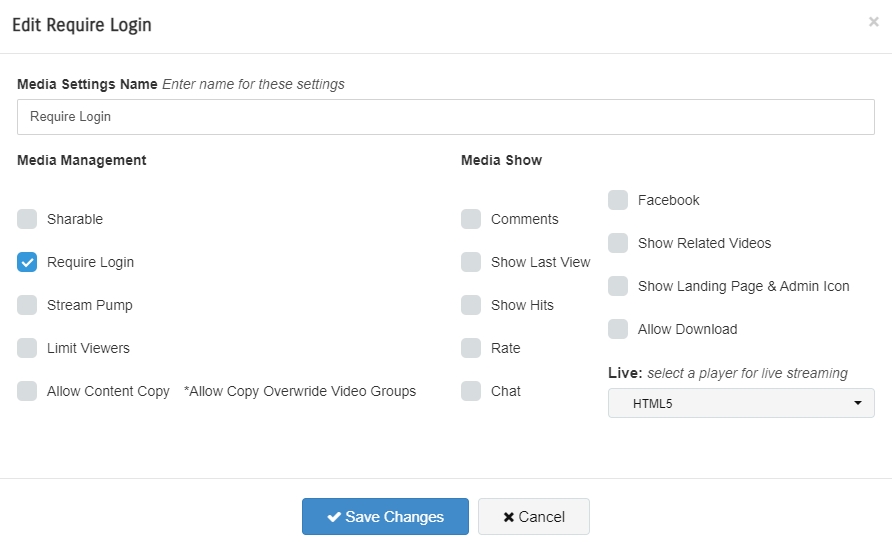
Task: Tick the Chat checkbox
Action: [471, 391]
